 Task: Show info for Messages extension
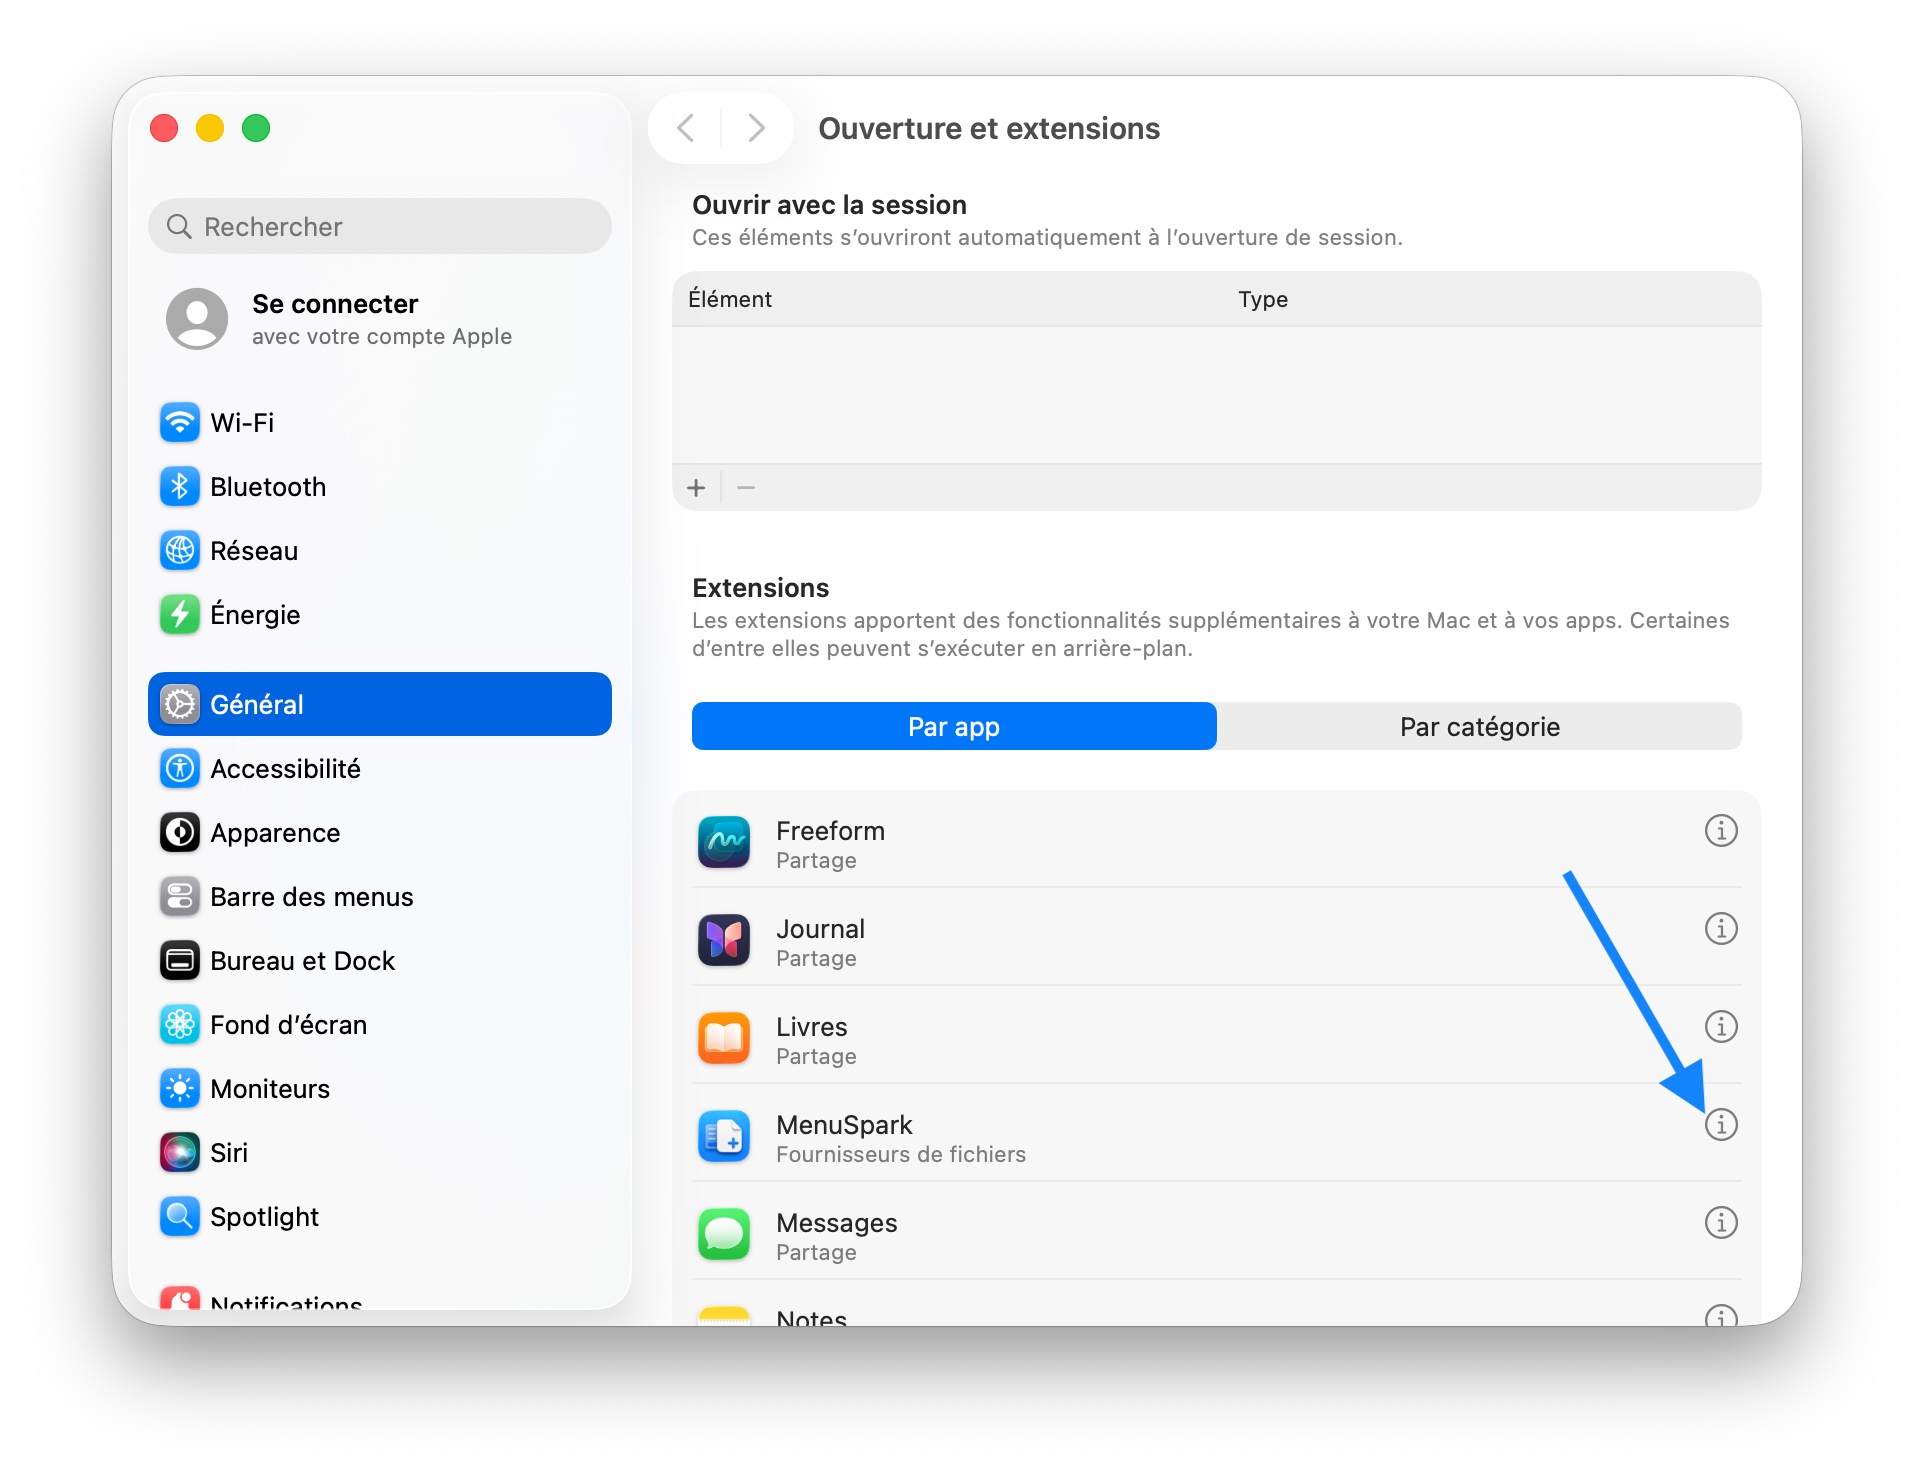click(x=1721, y=1223)
